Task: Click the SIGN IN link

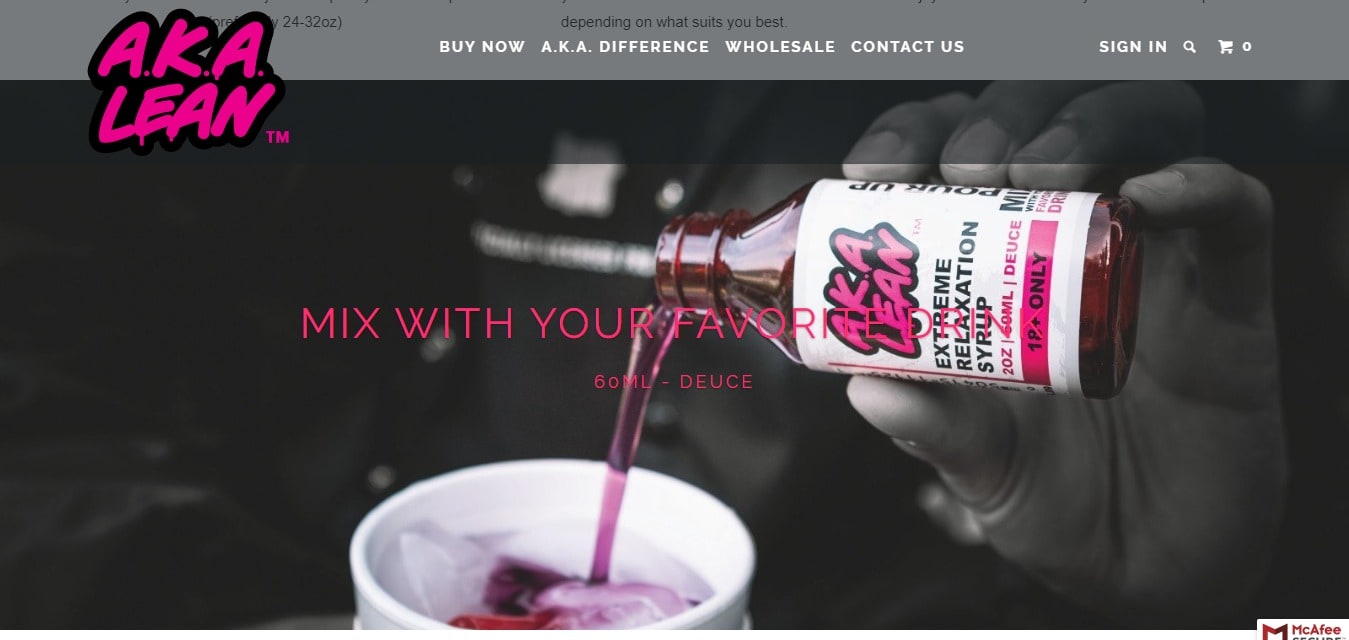Action: click(x=1133, y=47)
